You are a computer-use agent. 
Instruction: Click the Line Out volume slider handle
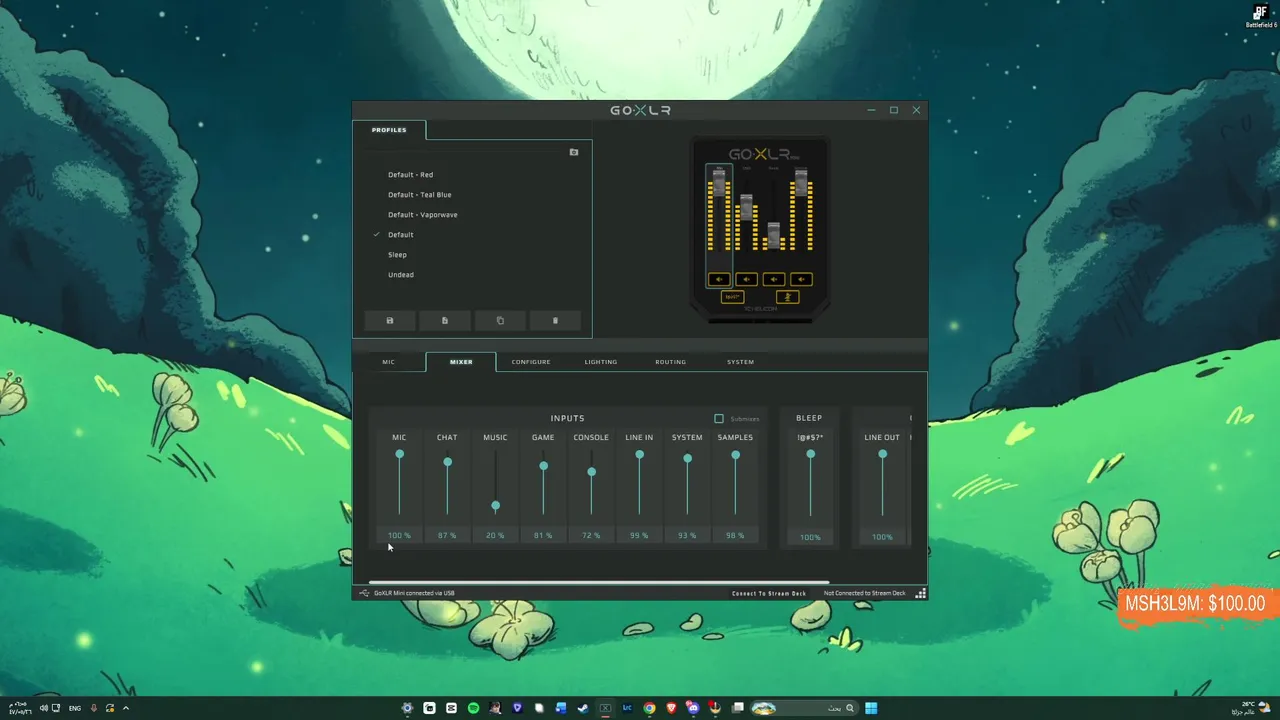882,455
